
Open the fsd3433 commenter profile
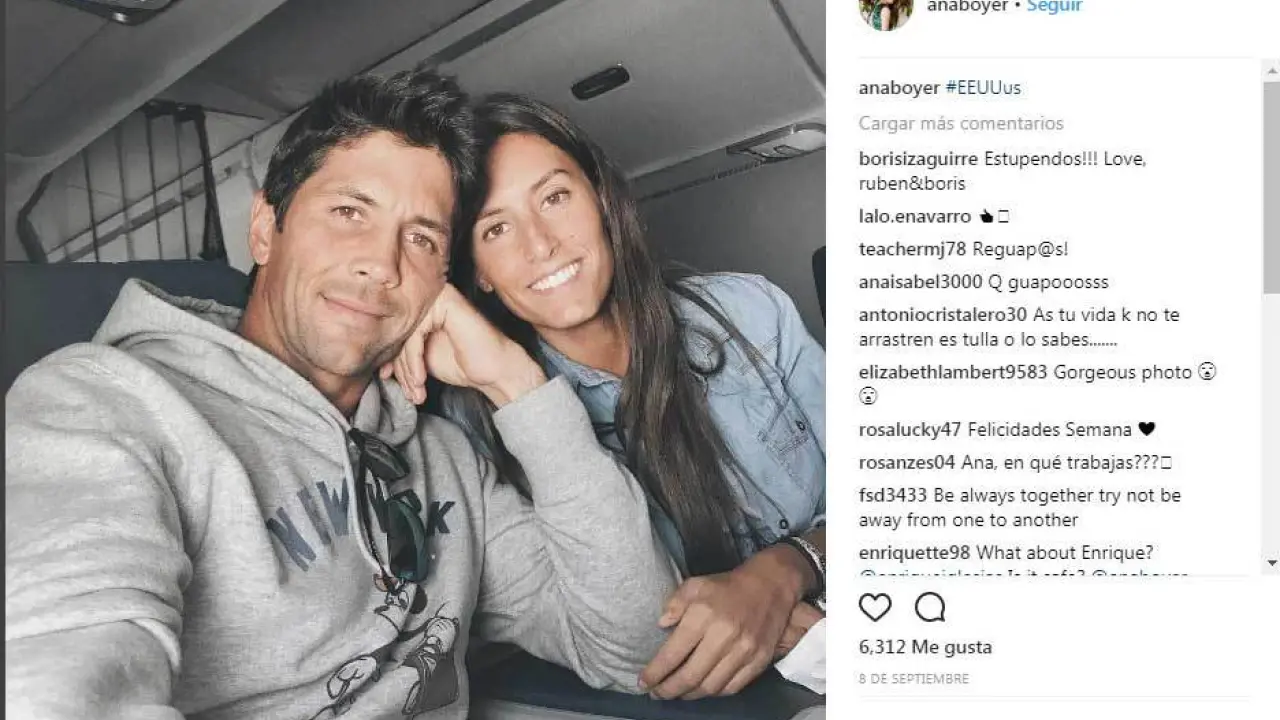[x=893, y=496]
